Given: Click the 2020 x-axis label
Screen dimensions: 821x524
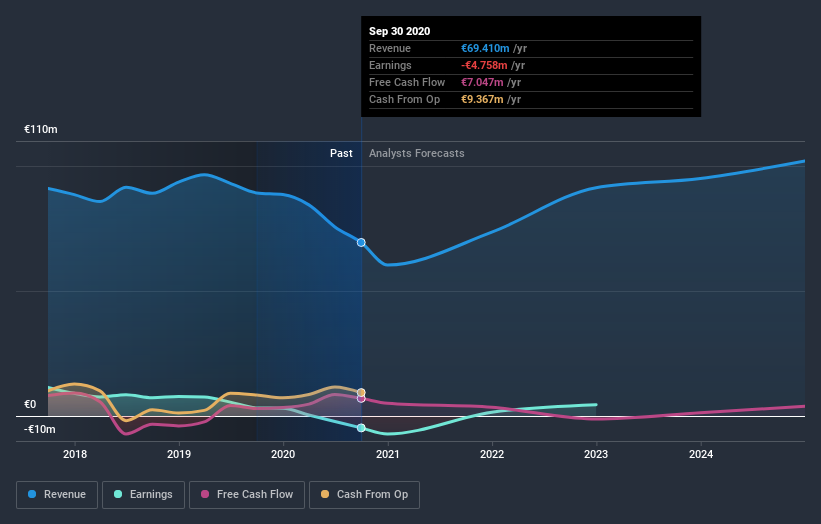Looking at the screenshot, I should [x=283, y=454].
